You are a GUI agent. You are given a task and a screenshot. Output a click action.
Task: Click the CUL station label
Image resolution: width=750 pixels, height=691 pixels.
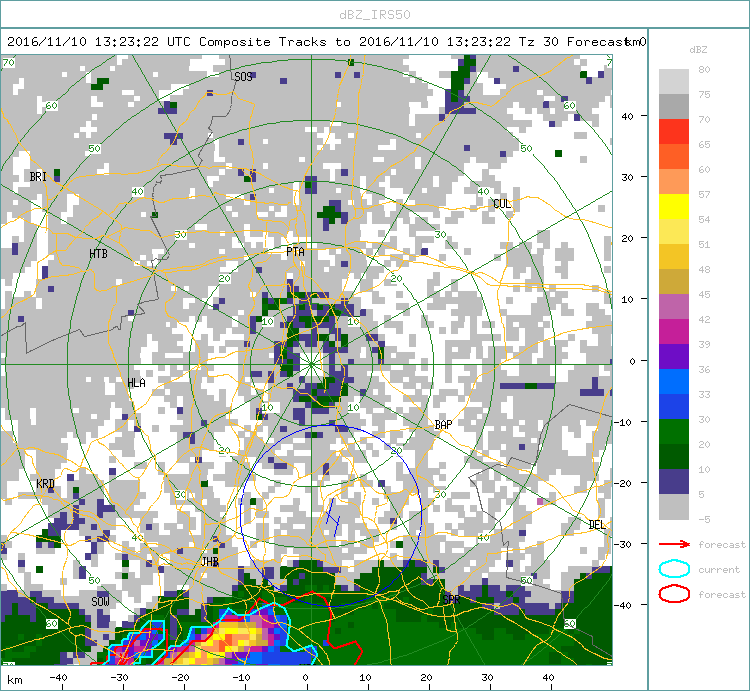(502, 204)
